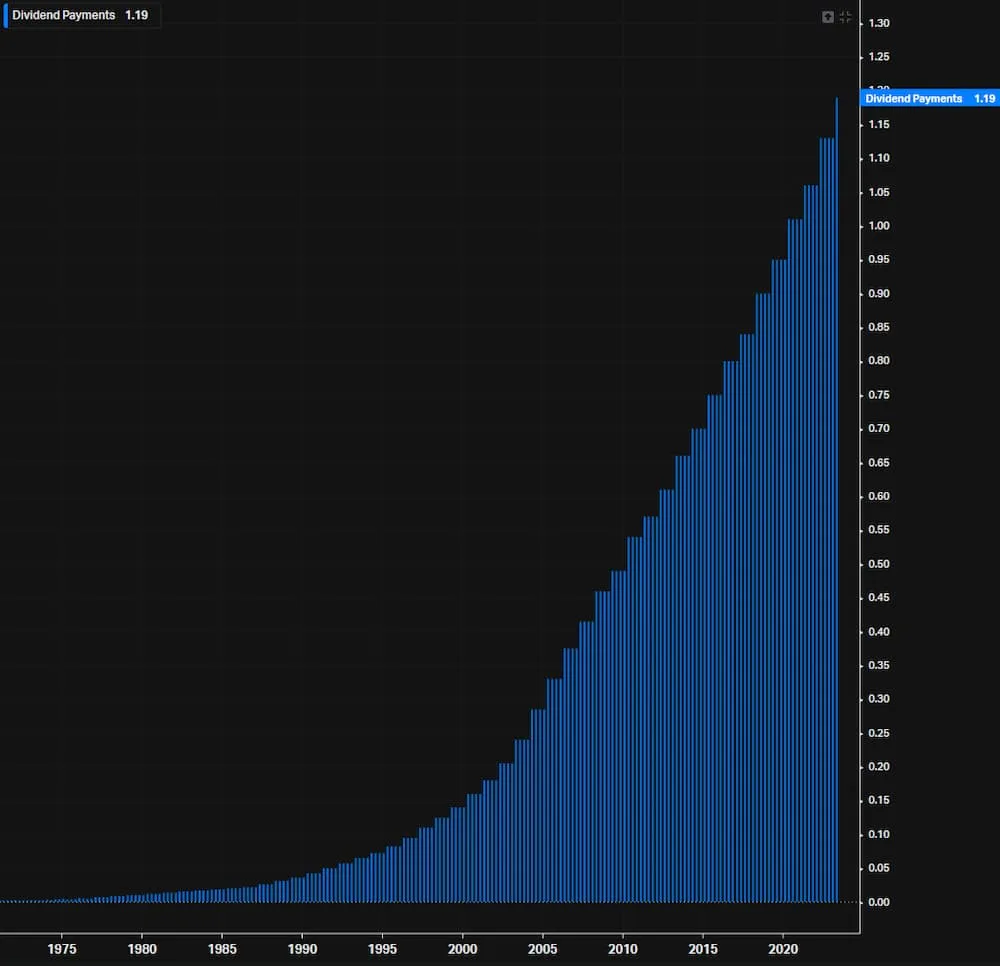Viewport: 1000px width, 966px height.
Task: Click the 0.35 price scale label
Action: 879,665
